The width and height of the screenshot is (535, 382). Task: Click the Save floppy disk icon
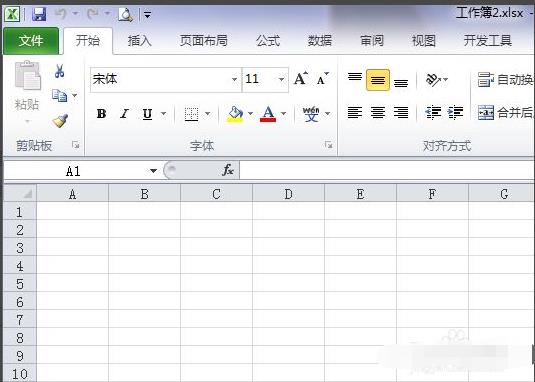pyautogui.click(x=39, y=14)
